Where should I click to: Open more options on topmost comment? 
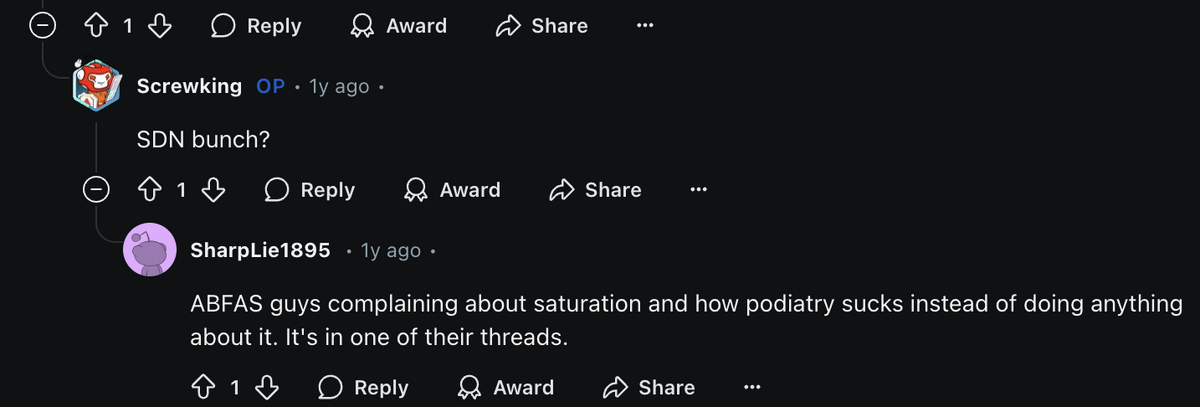(645, 27)
